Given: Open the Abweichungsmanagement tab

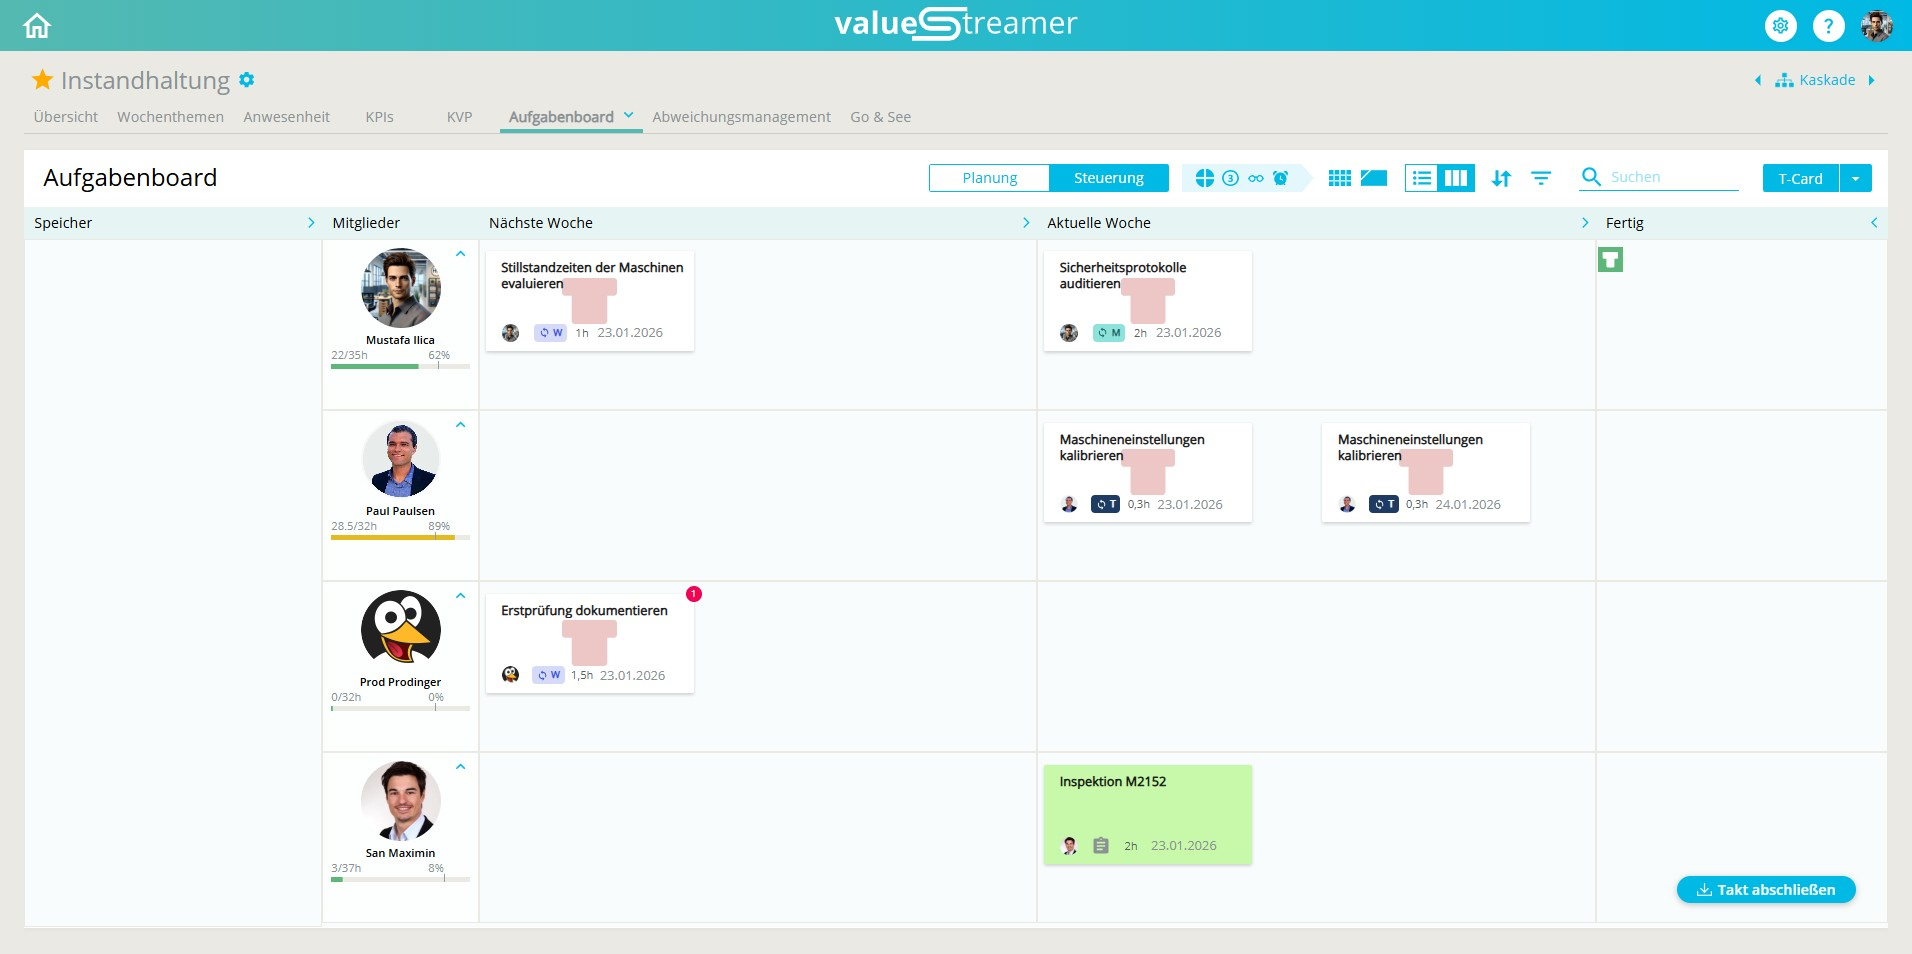Looking at the screenshot, I should click(741, 117).
